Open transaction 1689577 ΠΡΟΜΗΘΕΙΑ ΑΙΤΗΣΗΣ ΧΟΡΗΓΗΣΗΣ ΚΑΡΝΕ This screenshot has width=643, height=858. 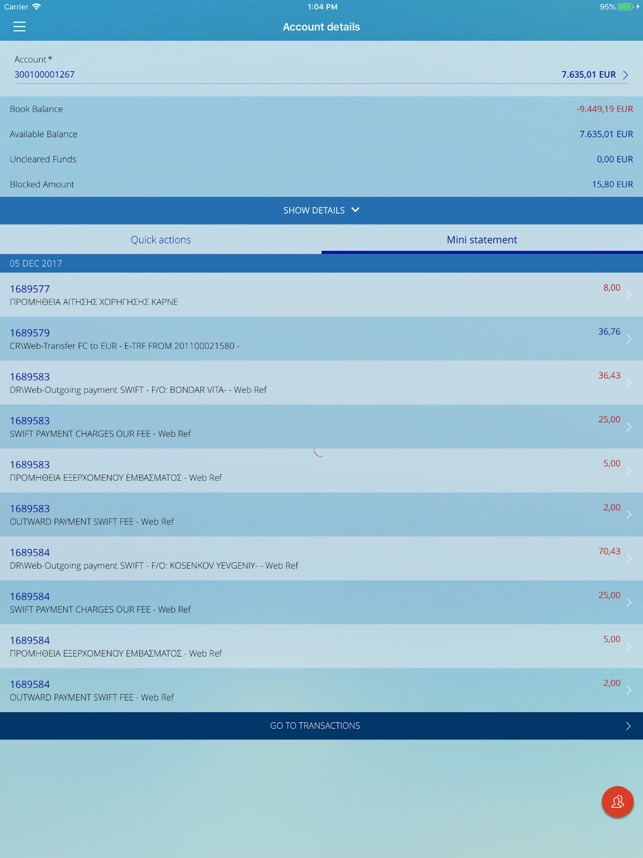click(x=321, y=295)
